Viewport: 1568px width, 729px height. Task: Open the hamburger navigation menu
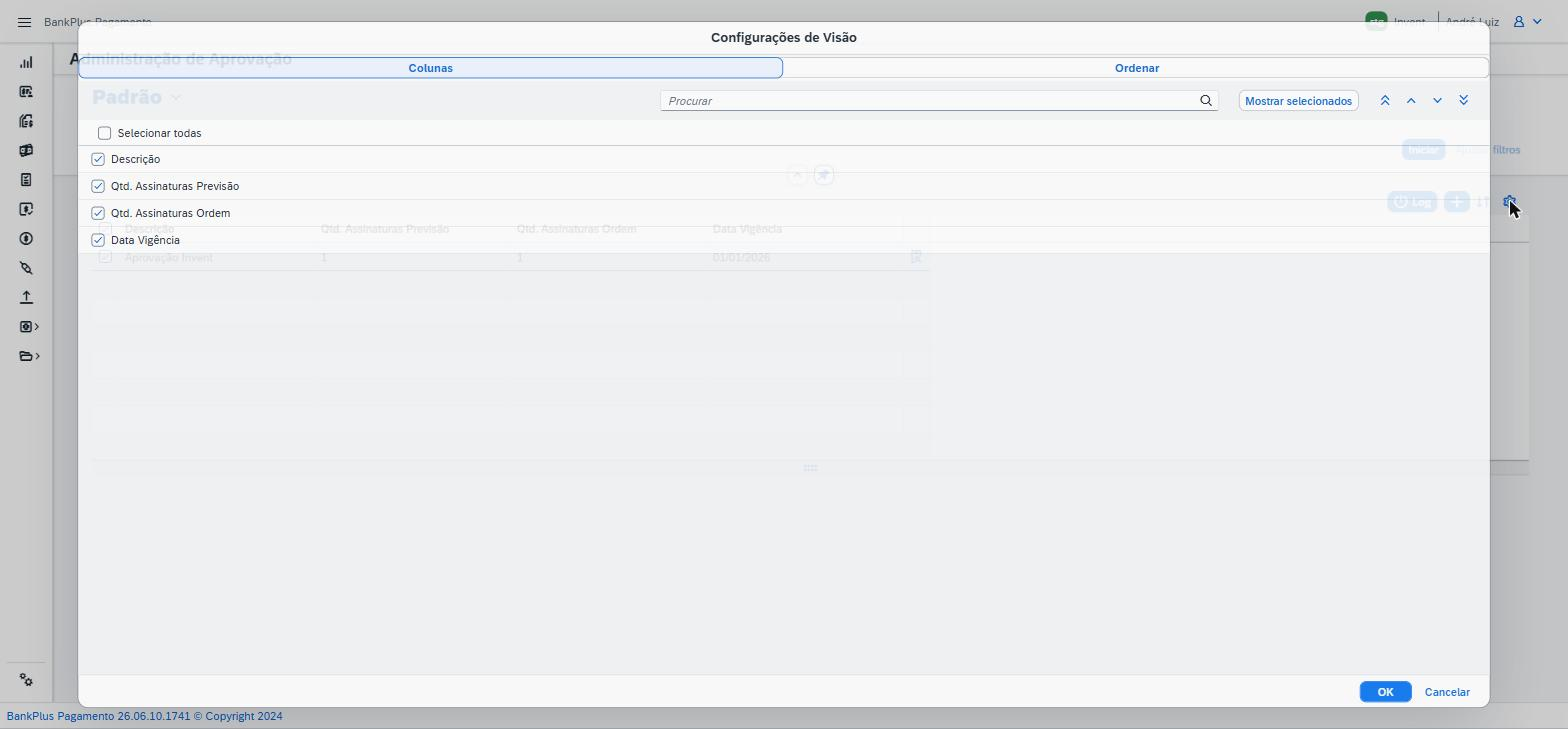[25, 22]
